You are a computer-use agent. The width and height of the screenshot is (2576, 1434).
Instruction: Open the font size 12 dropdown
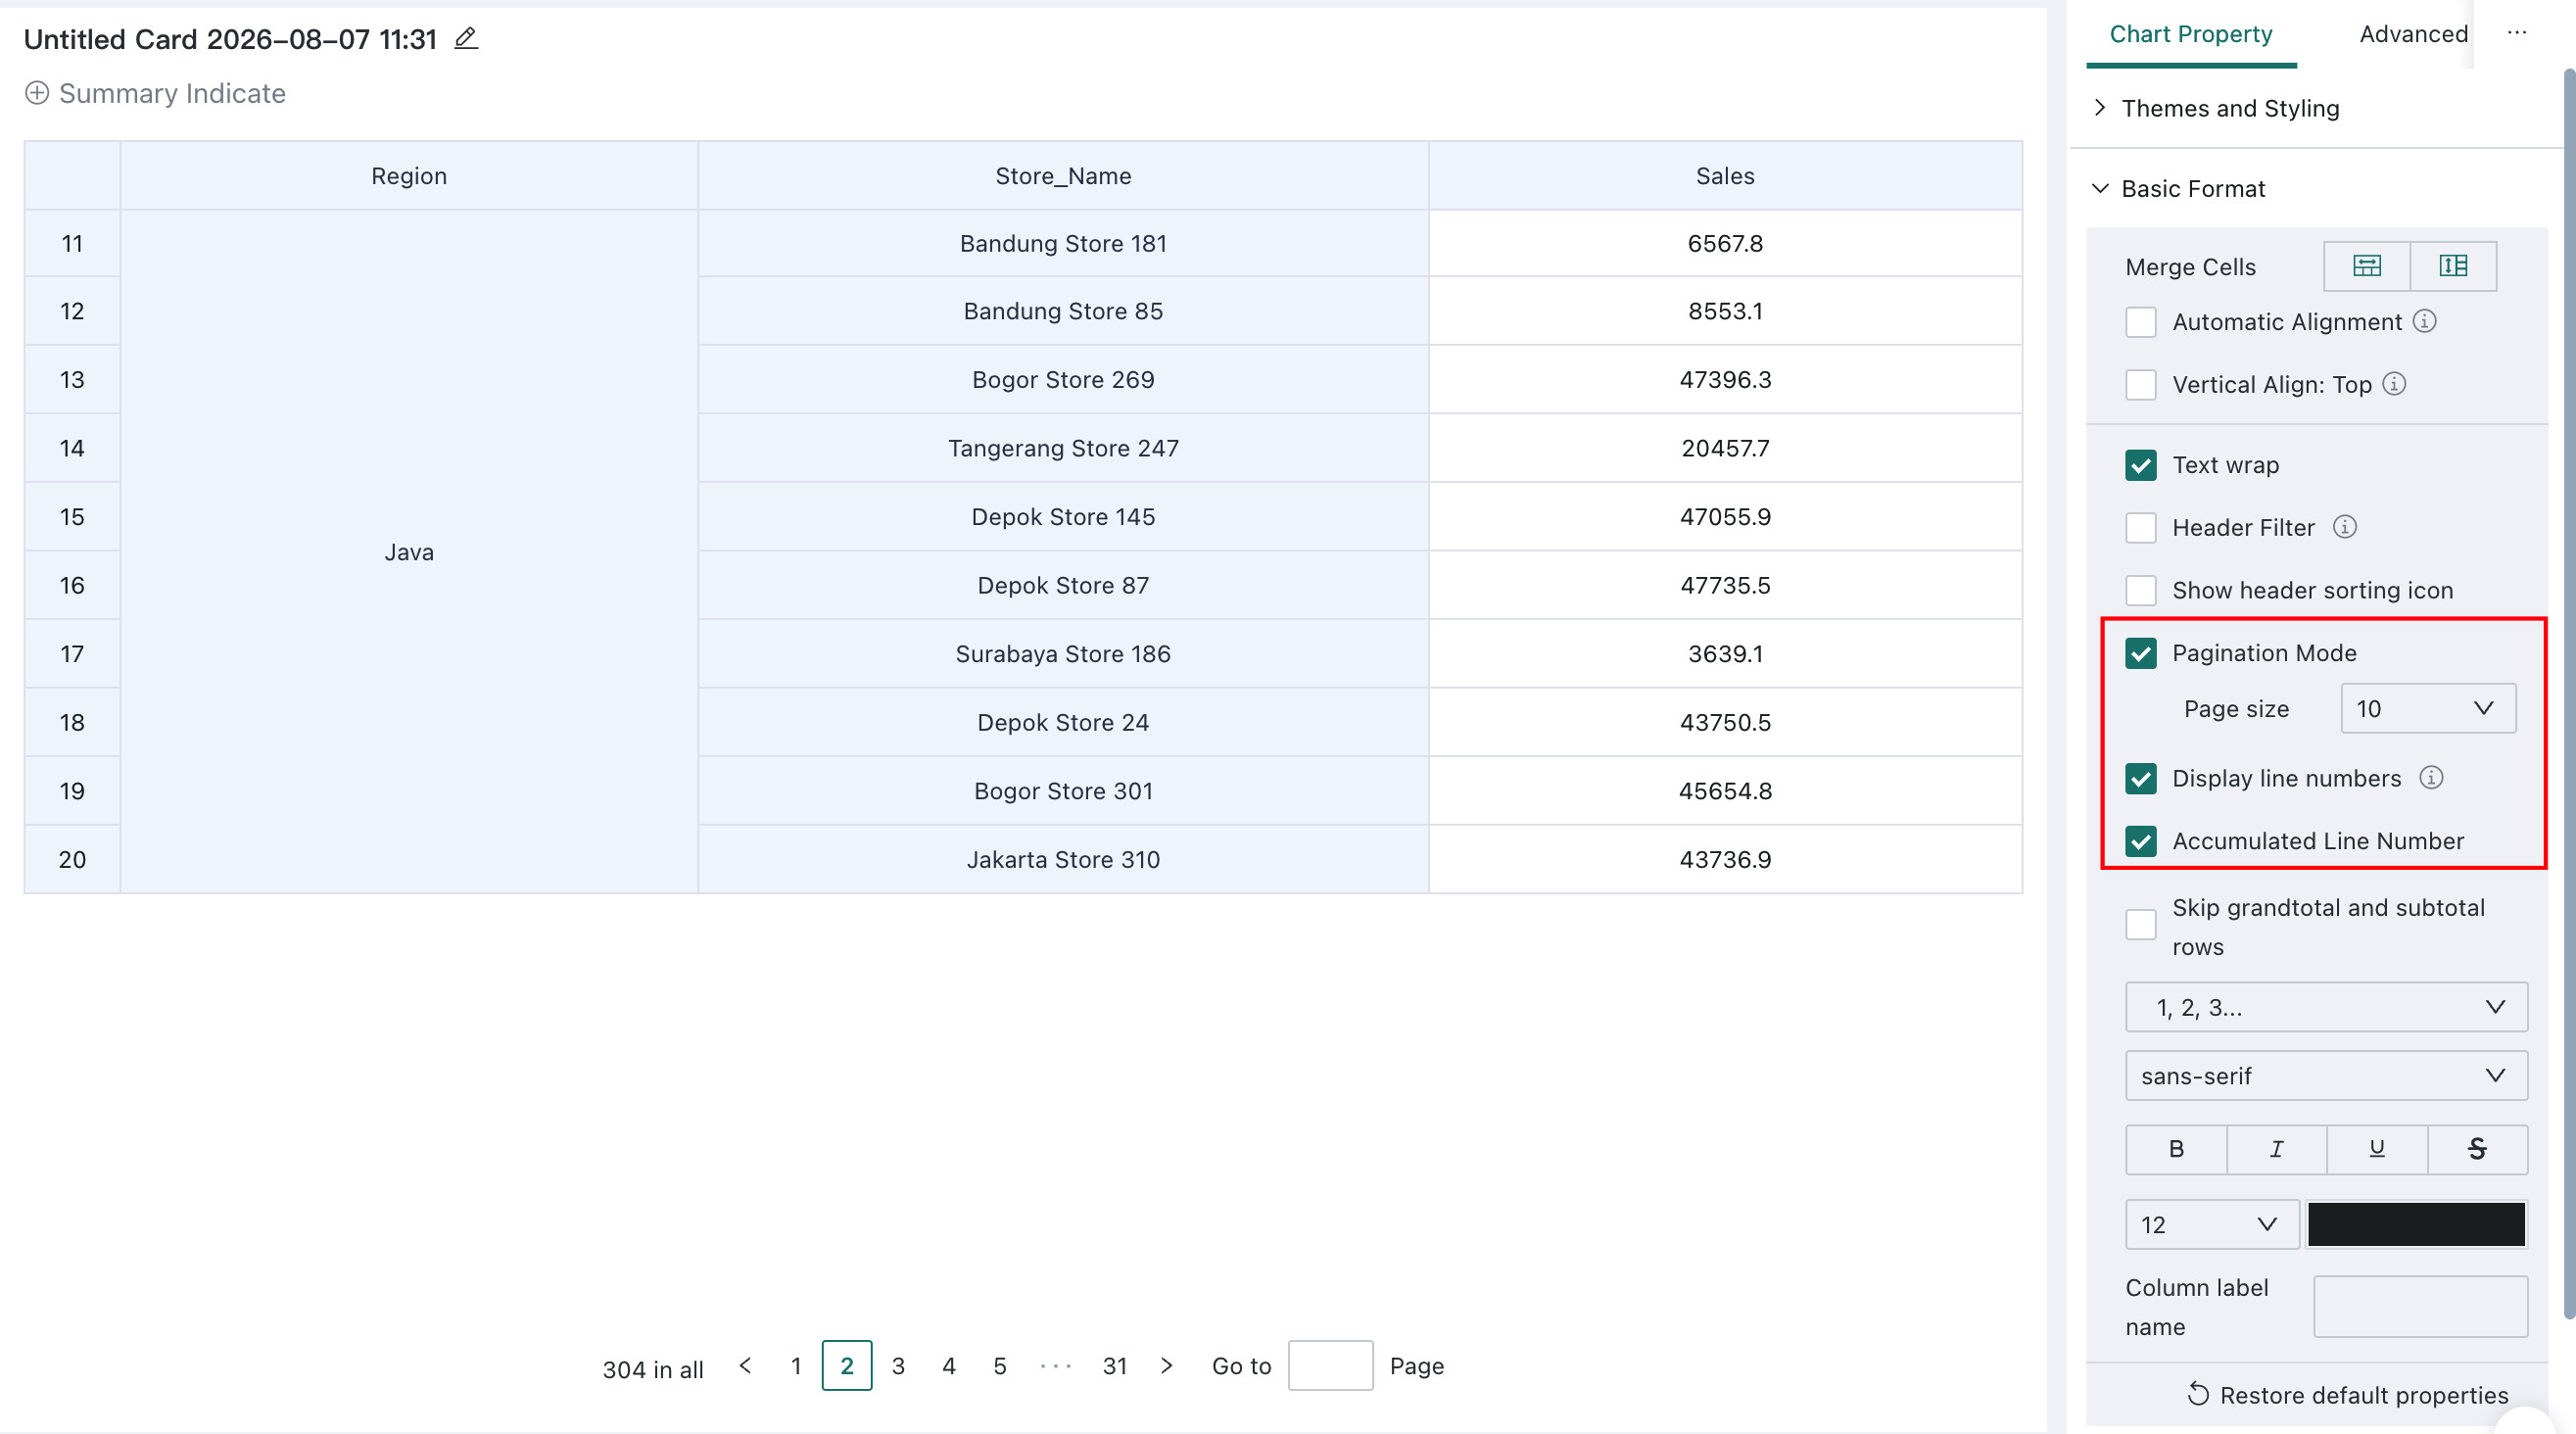2212,1225
